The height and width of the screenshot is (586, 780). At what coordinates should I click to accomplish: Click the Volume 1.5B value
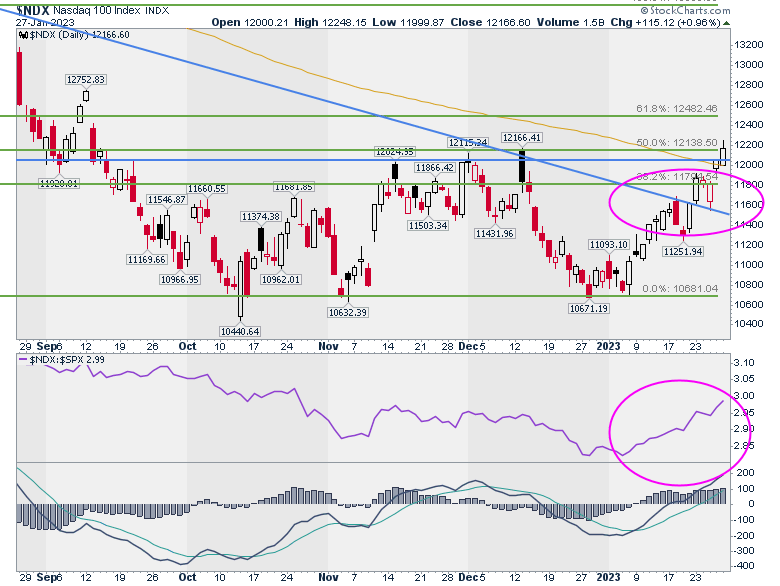pyautogui.click(x=571, y=22)
